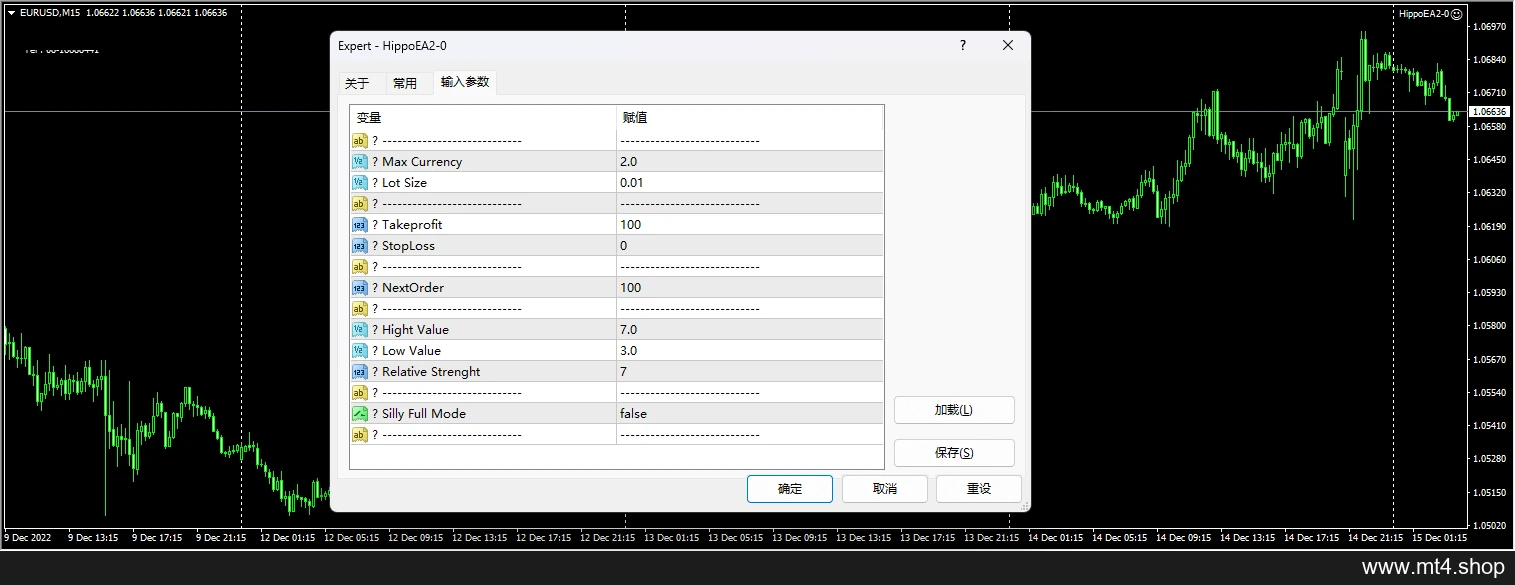Click the integer icon beside Takeprofit
The width and height of the screenshot is (1515, 585).
360,225
